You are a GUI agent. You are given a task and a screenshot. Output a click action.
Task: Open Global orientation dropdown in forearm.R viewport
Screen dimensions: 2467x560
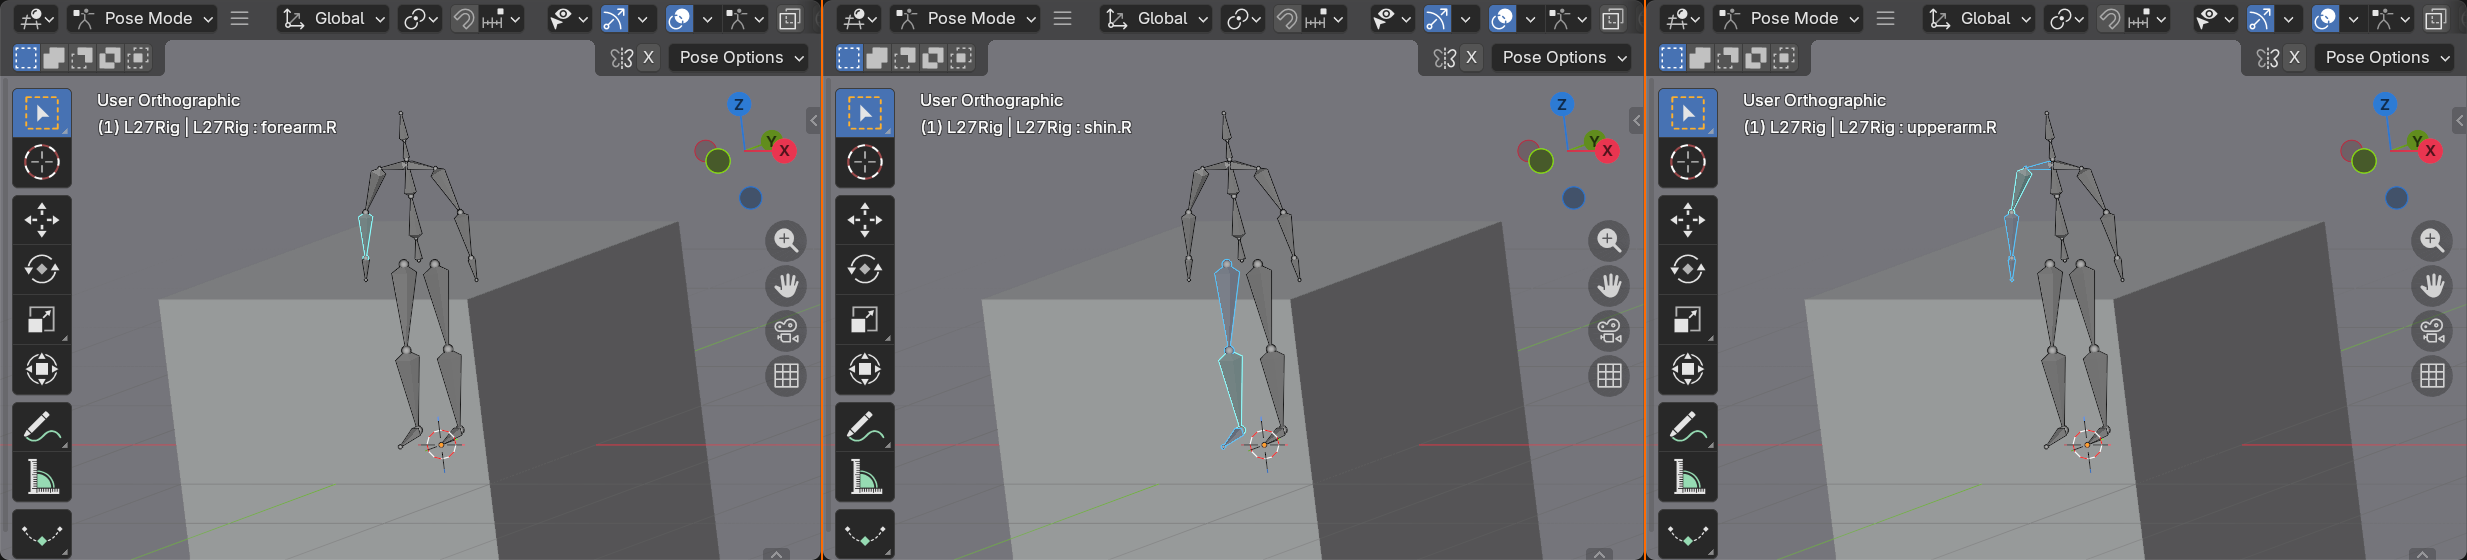point(333,18)
